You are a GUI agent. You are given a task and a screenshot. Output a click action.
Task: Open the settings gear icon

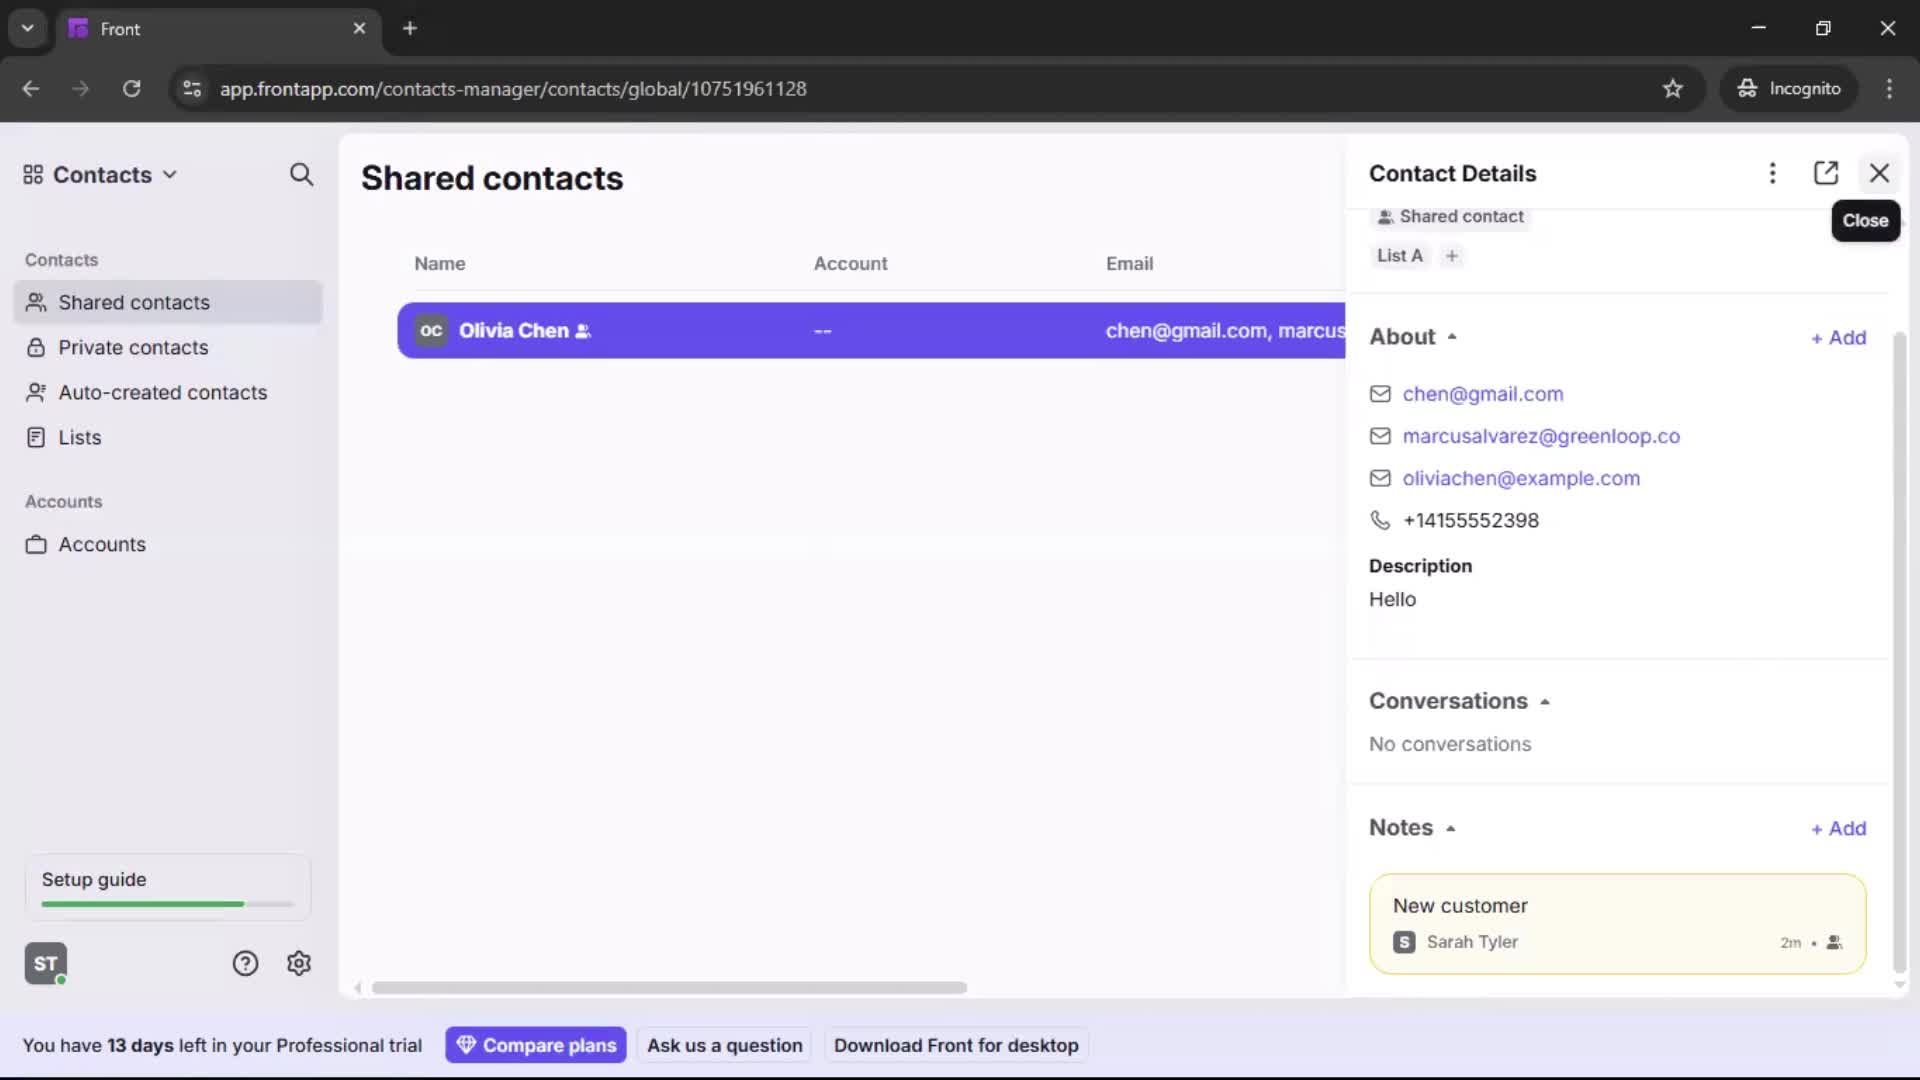pyautogui.click(x=299, y=963)
